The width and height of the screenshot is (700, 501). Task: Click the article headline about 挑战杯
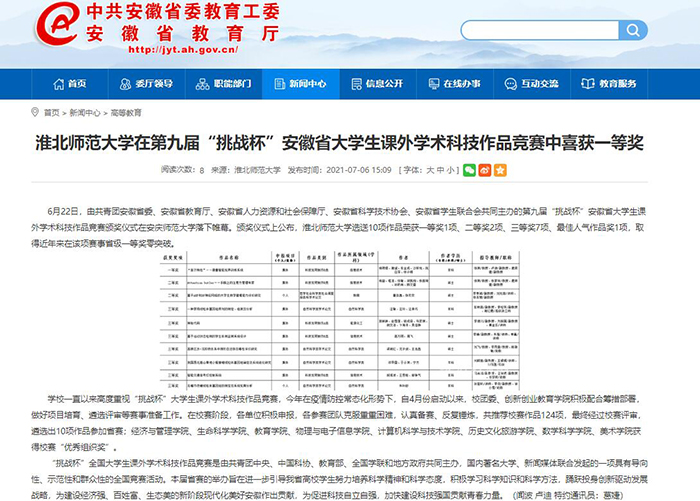tap(339, 143)
